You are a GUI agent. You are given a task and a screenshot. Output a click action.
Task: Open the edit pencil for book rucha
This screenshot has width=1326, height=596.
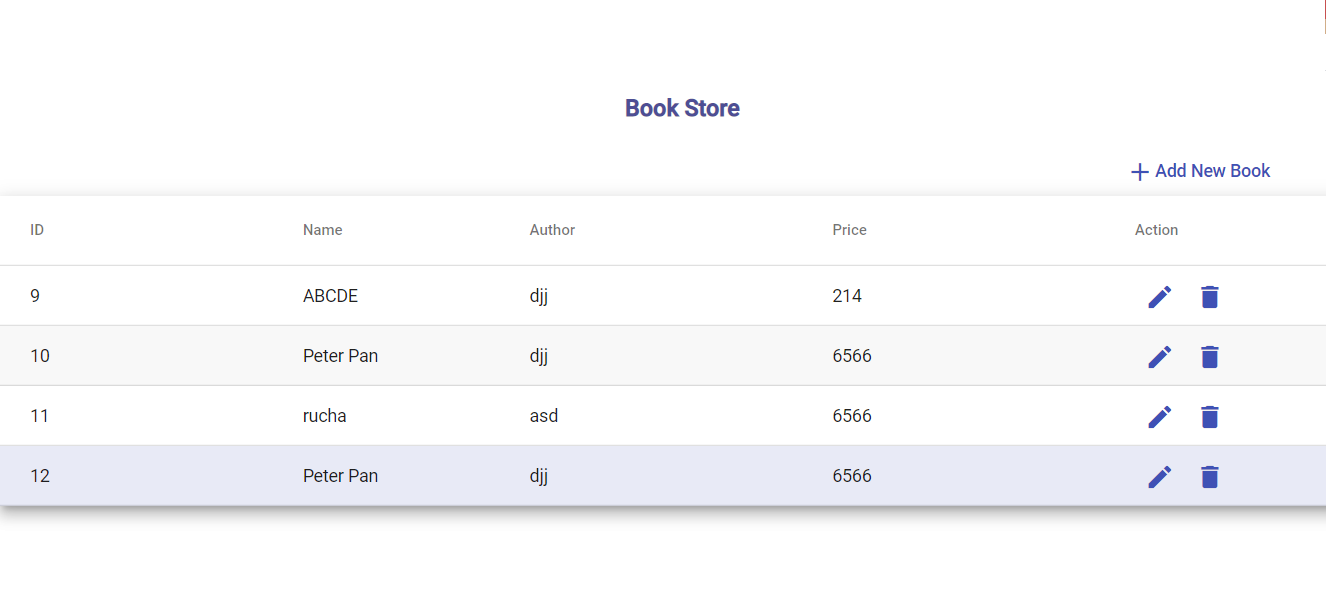(1160, 416)
